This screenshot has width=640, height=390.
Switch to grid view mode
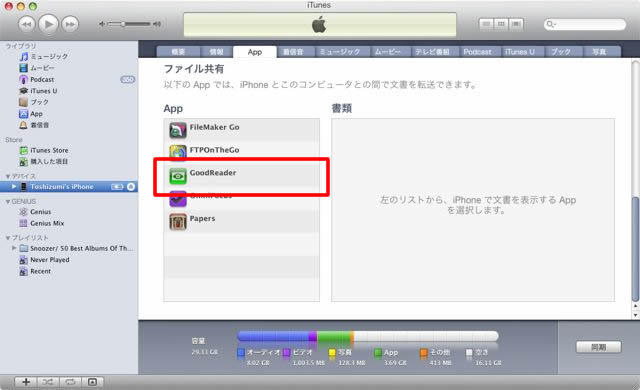[501, 24]
